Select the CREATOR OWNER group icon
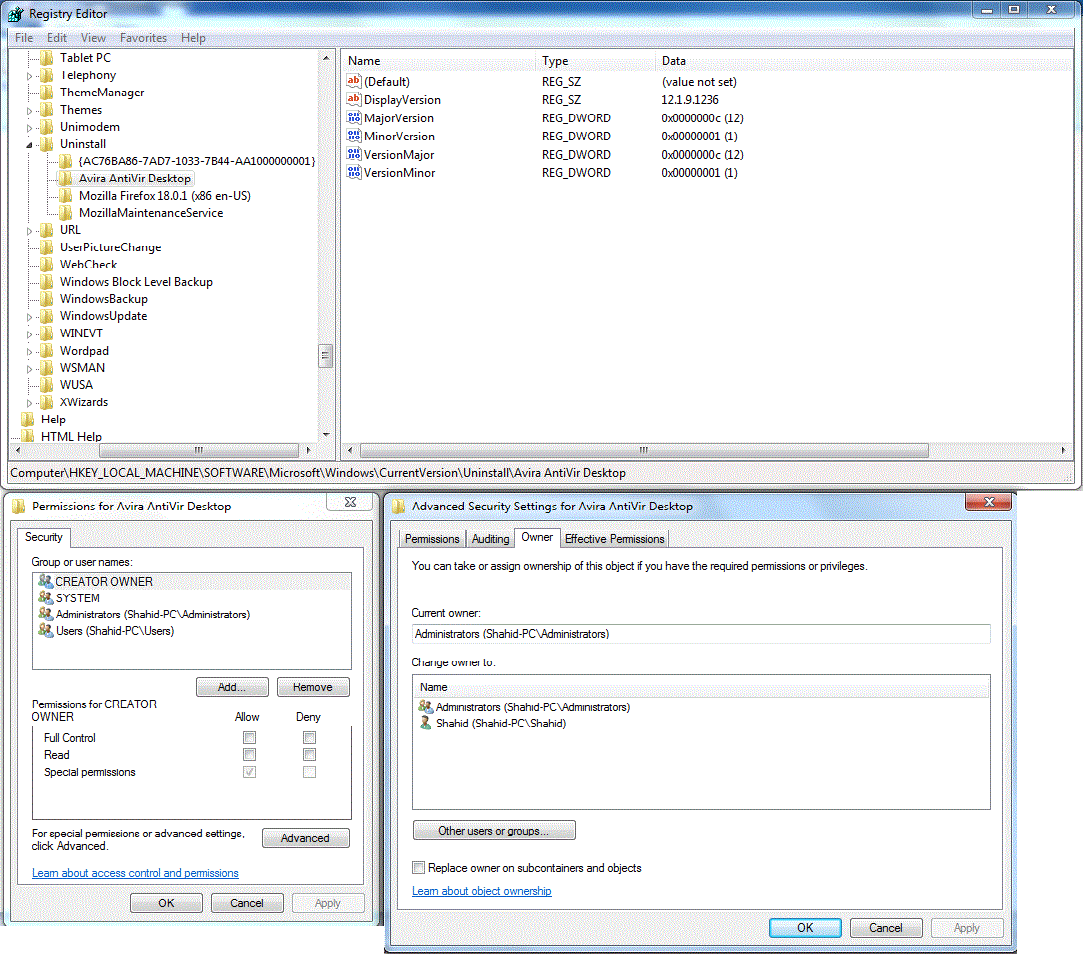Viewport: 1083px width, 954px height. [46, 581]
